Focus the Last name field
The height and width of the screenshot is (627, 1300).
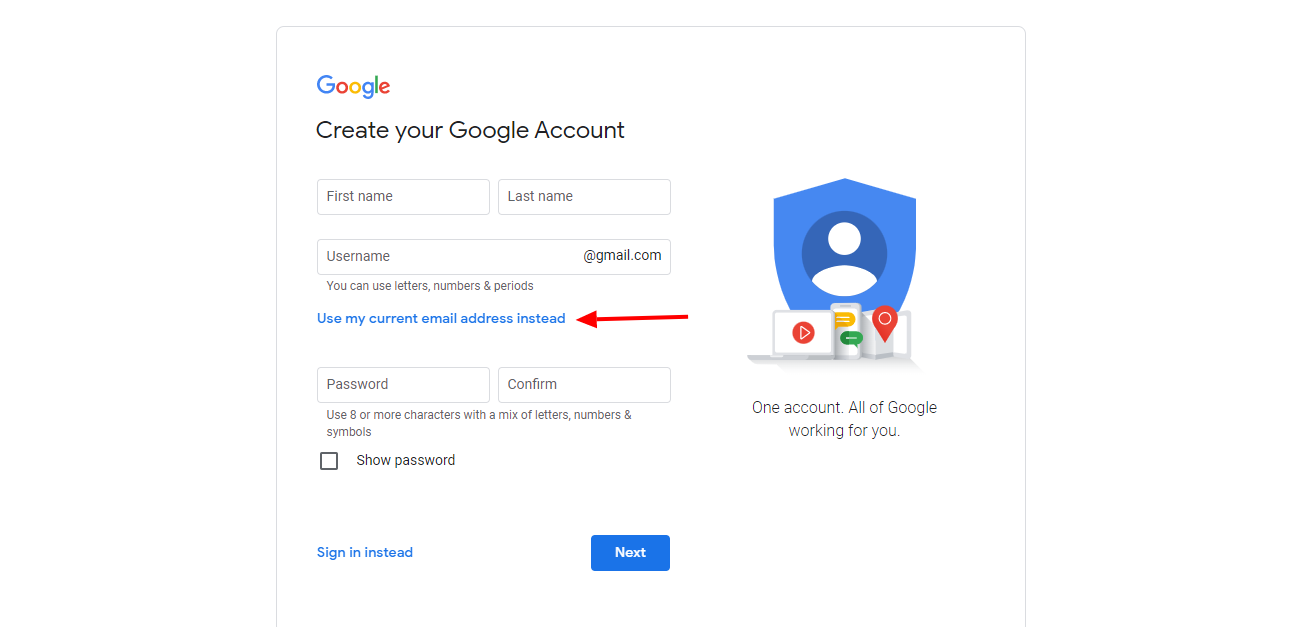tap(584, 197)
